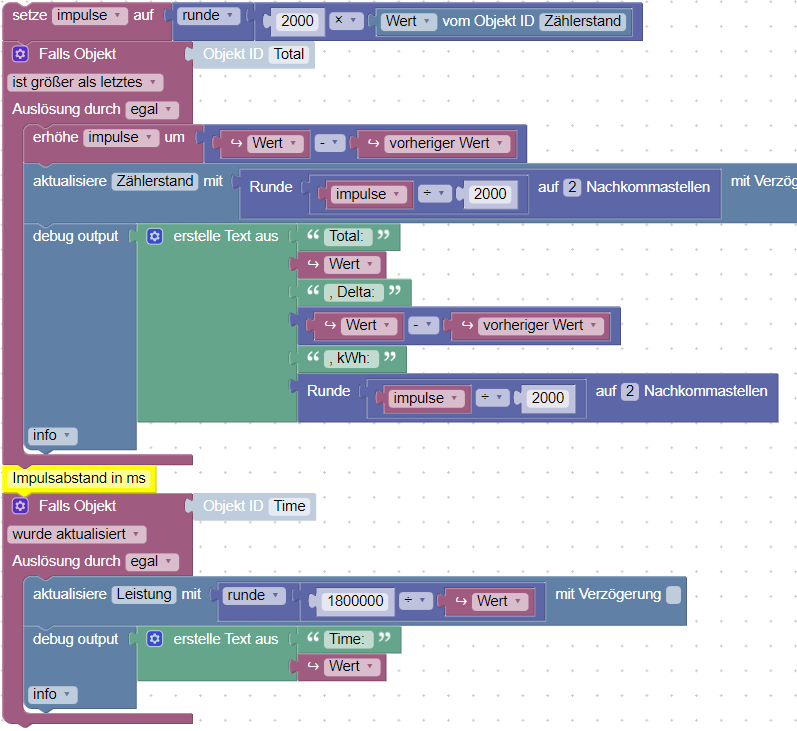The height and width of the screenshot is (731, 797).
Task: Open egal dropdown under Objekt ID Total trigger
Action: tap(152, 110)
